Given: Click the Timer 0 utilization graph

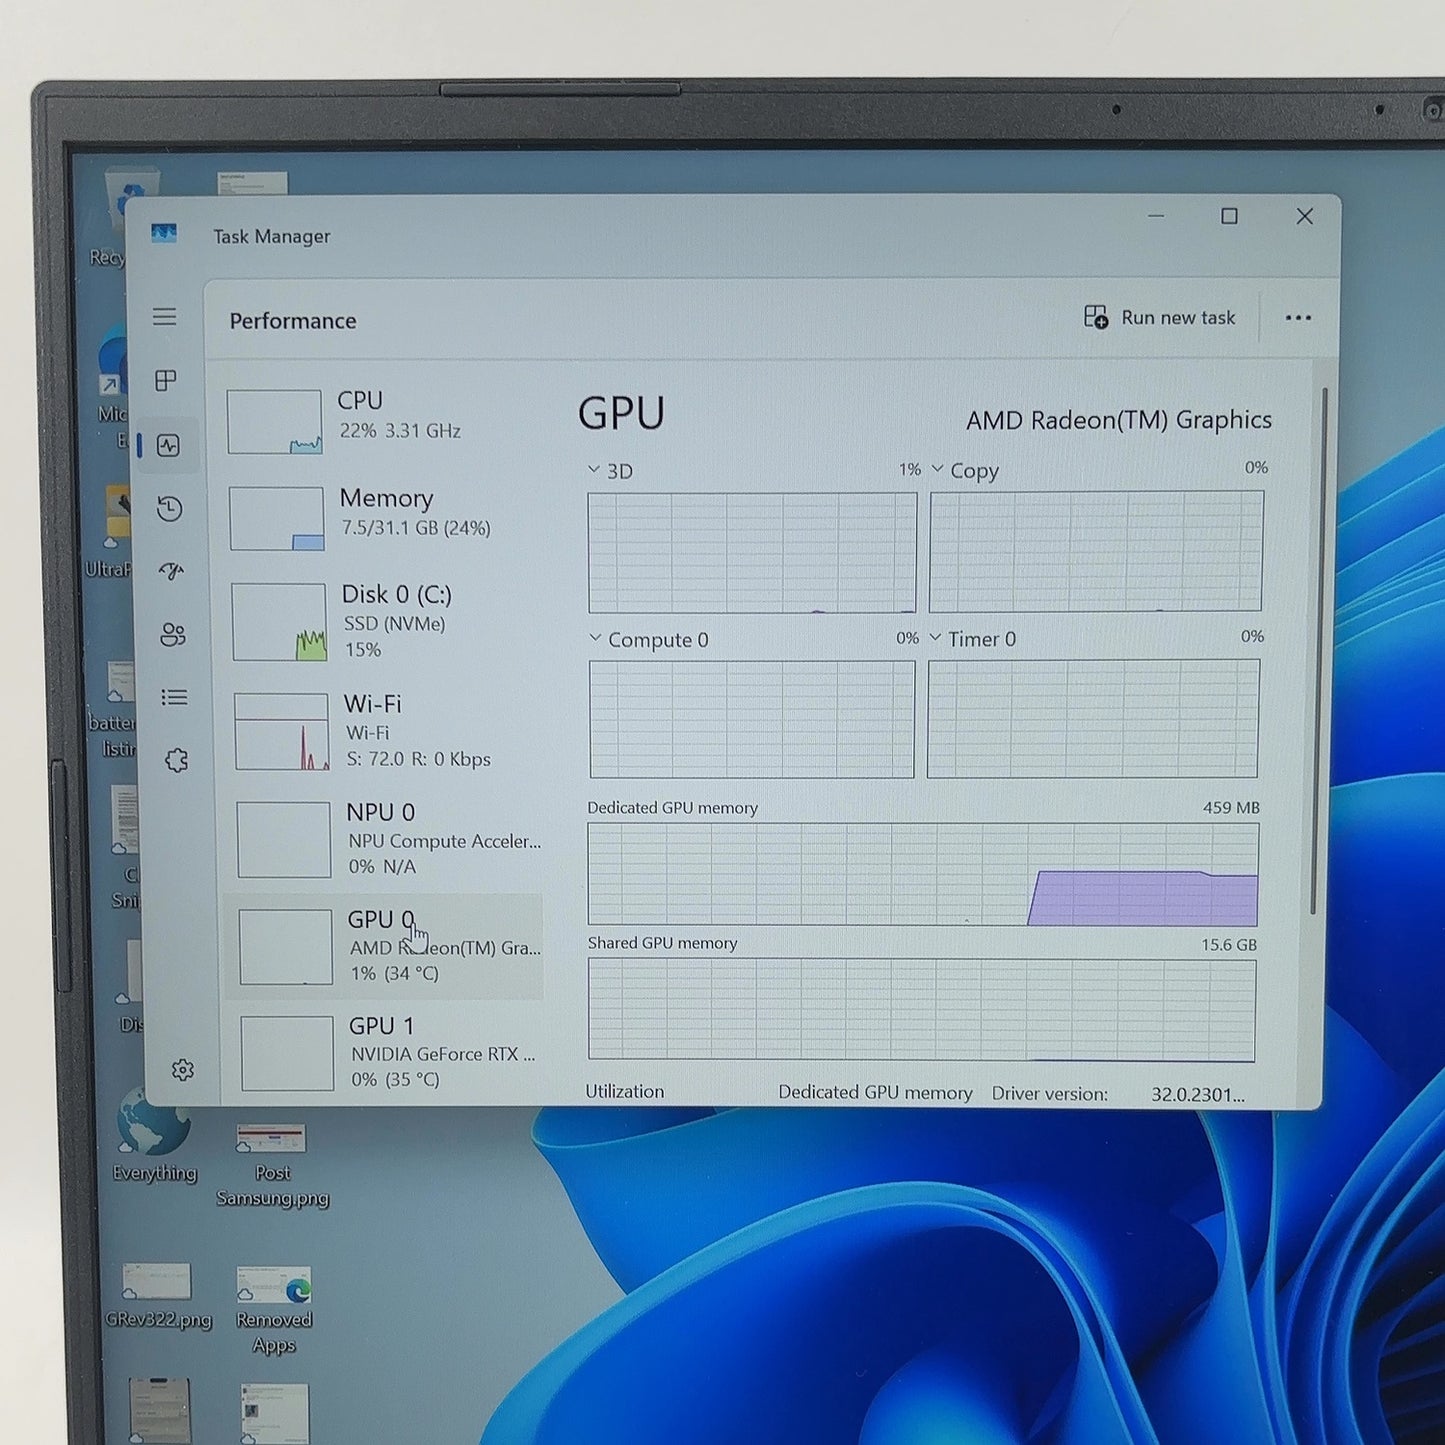Looking at the screenshot, I should point(1093,718).
